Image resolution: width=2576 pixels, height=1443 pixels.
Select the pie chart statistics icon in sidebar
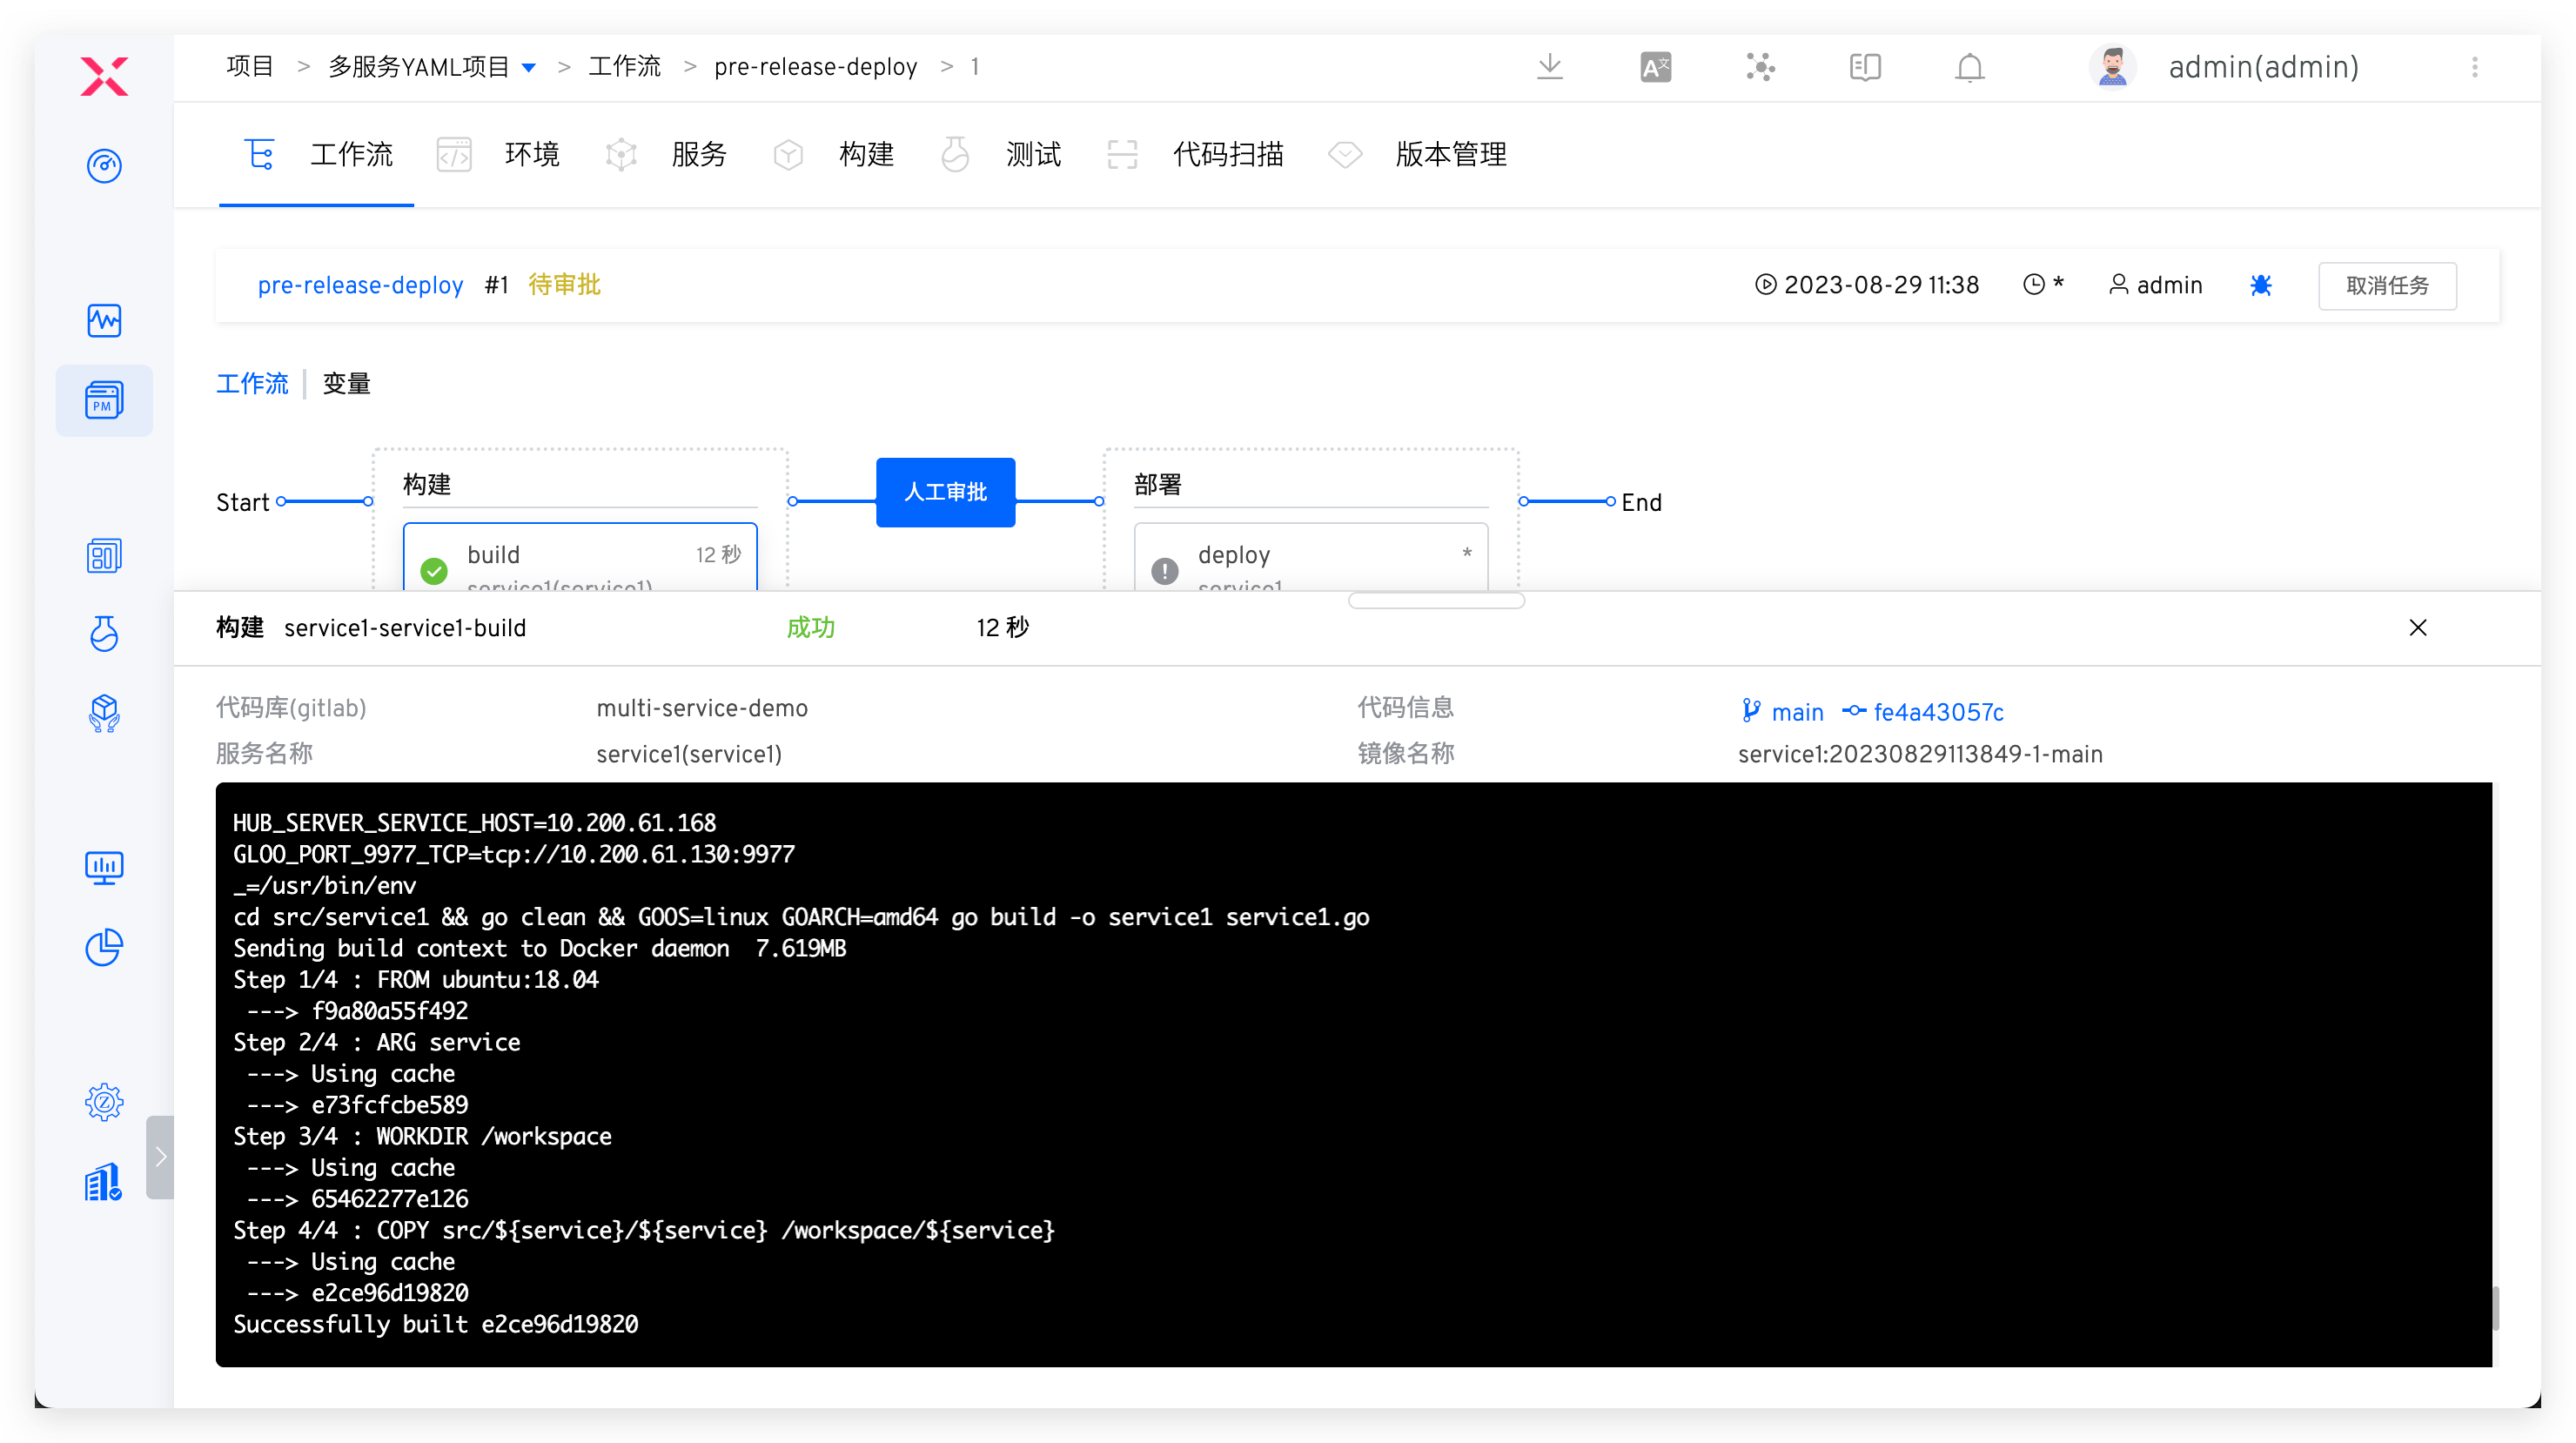point(104,947)
